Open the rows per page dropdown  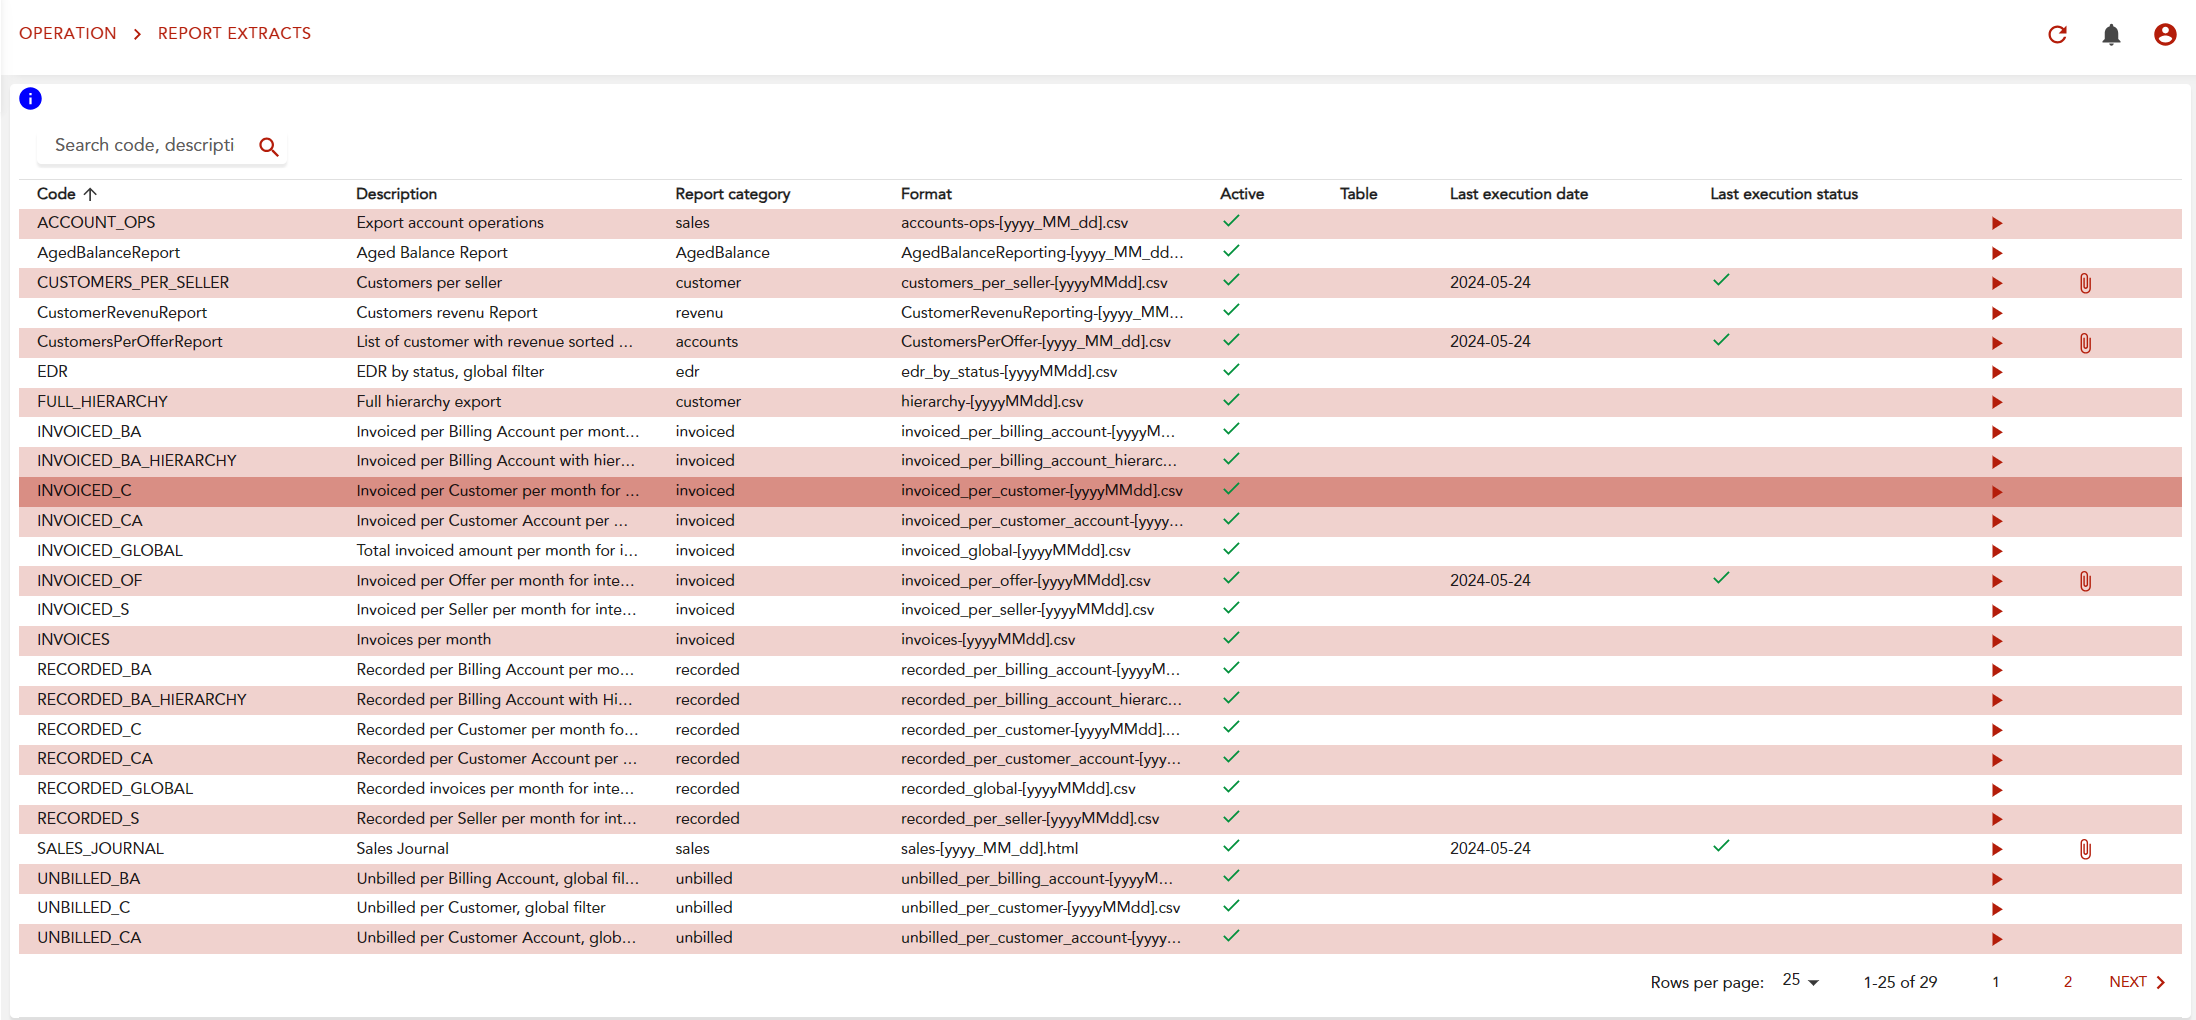click(x=1800, y=981)
